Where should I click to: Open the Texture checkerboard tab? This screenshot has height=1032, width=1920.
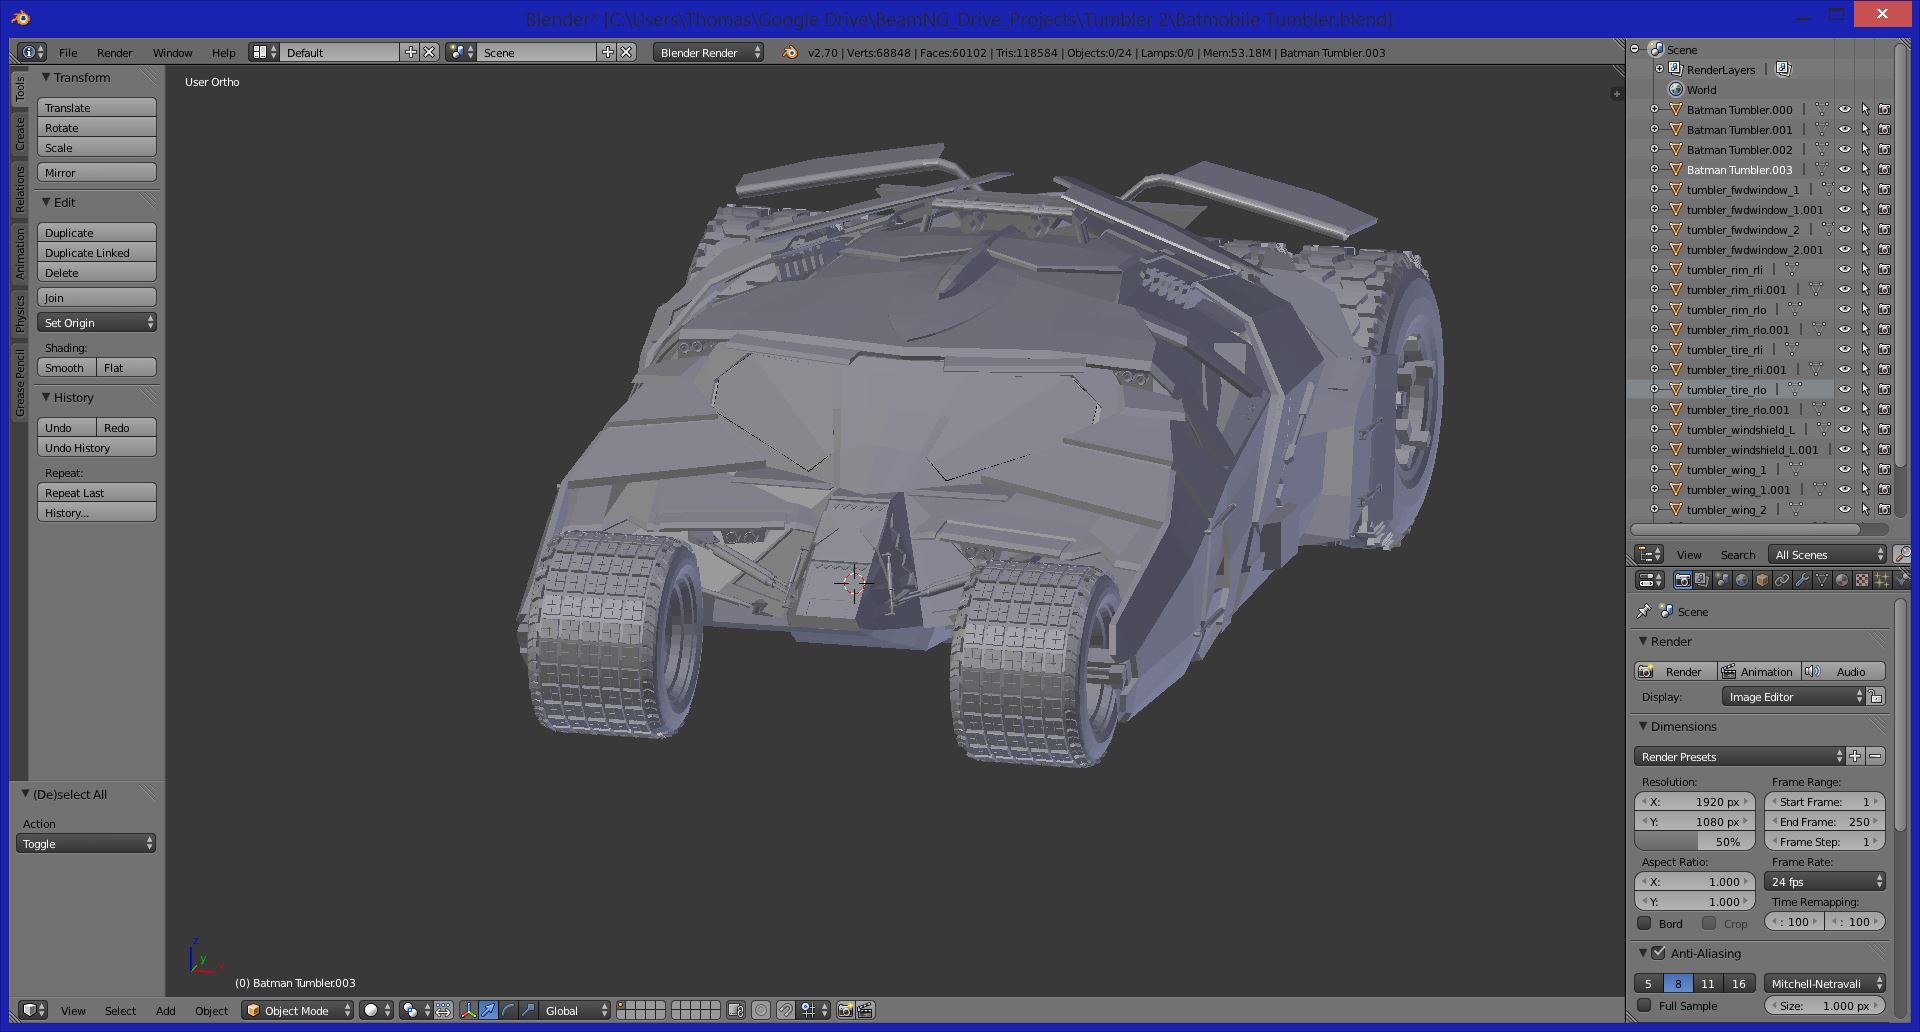1862,580
